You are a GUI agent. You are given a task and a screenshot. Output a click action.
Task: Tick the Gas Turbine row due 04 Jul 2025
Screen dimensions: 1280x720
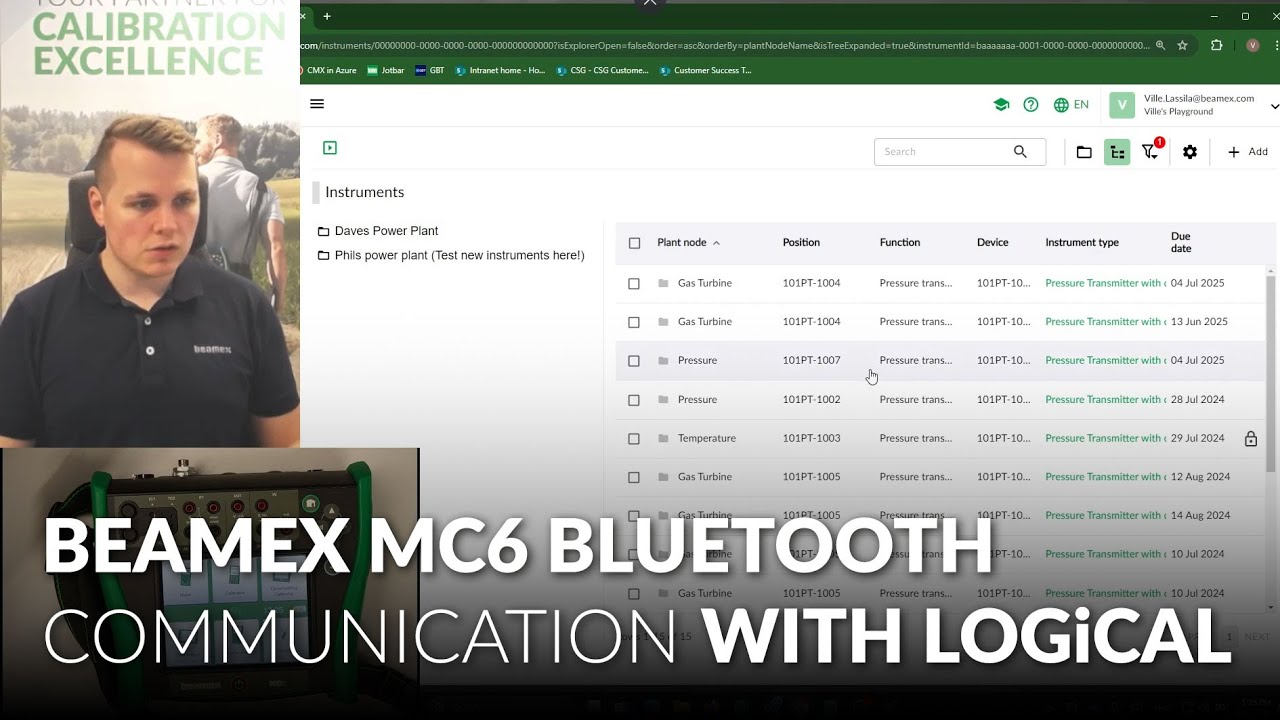[x=634, y=284]
